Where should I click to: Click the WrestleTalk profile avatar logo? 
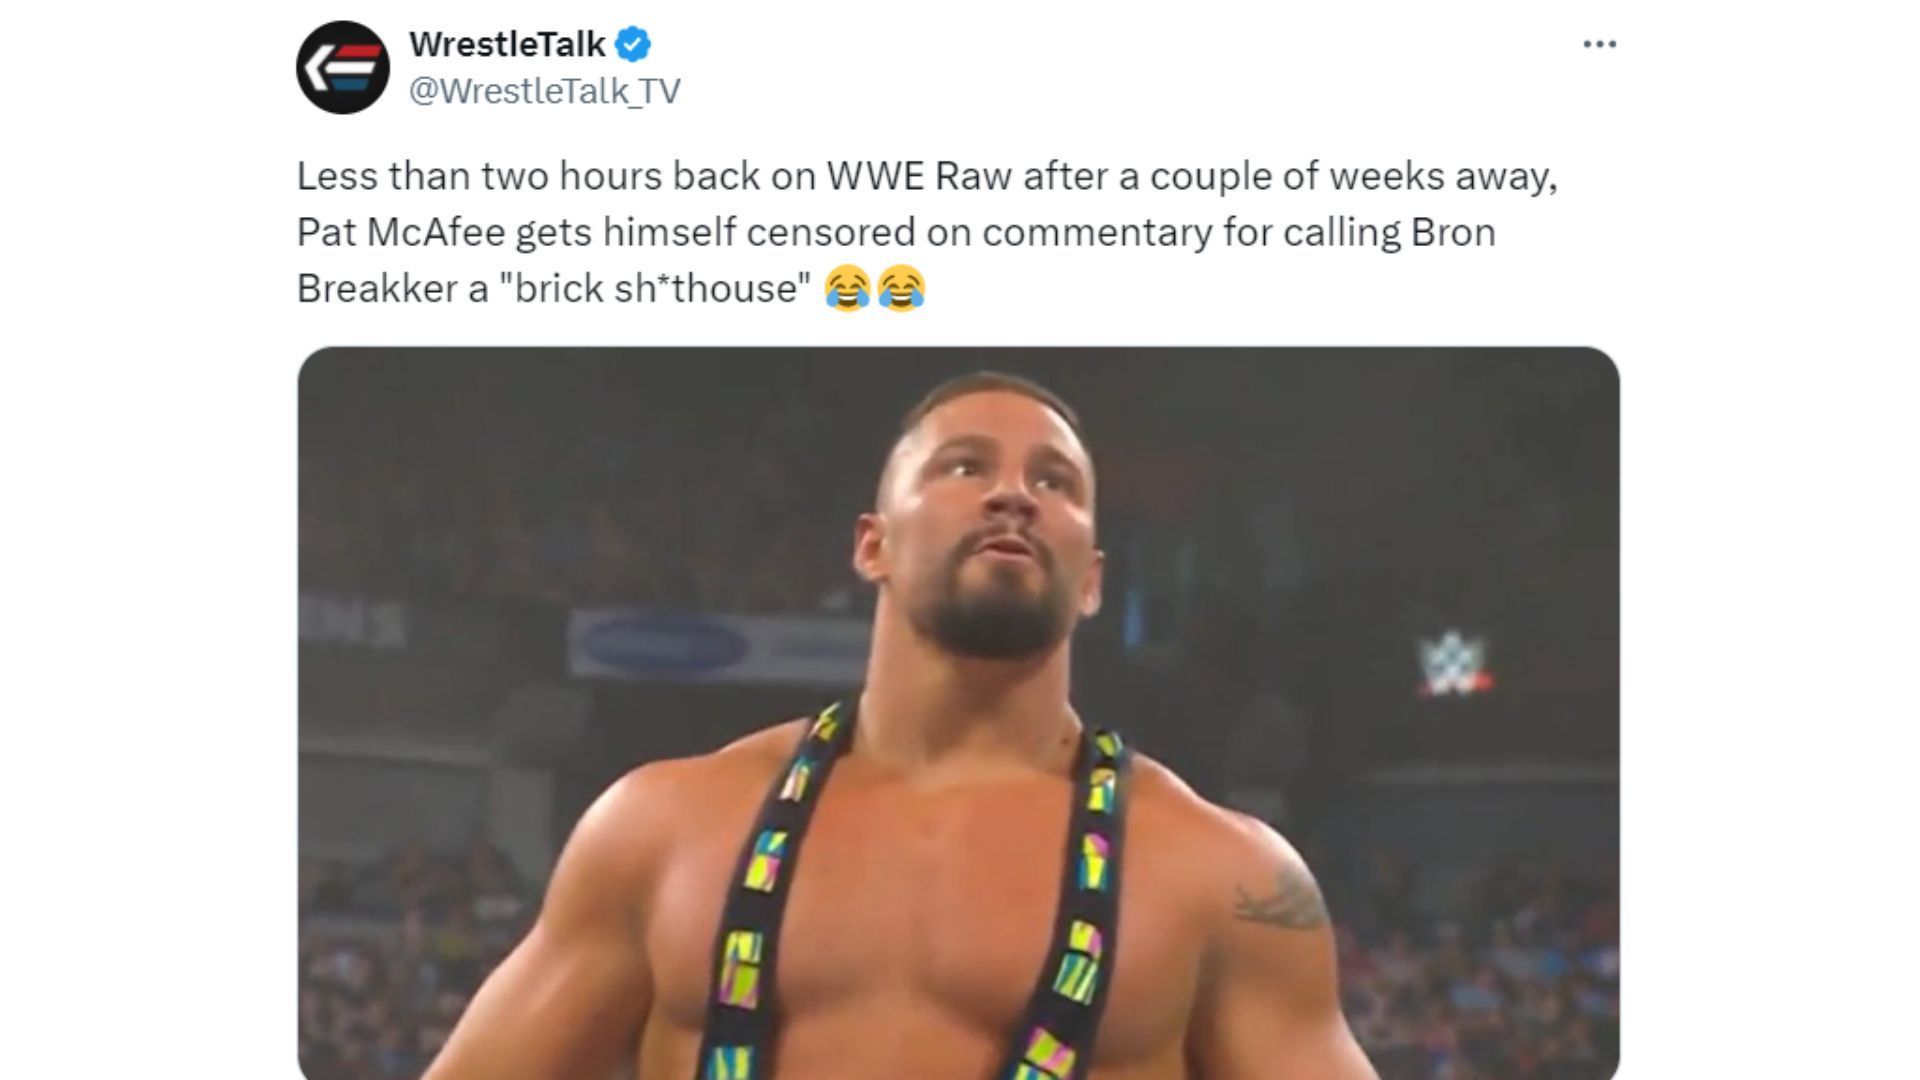pos(345,67)
